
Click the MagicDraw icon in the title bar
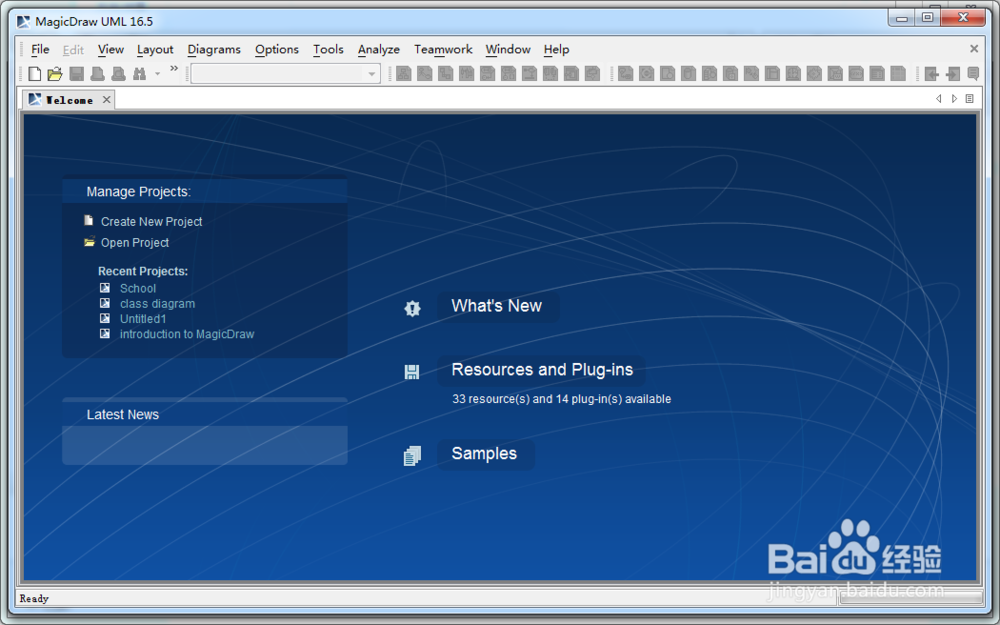[24, 22]
